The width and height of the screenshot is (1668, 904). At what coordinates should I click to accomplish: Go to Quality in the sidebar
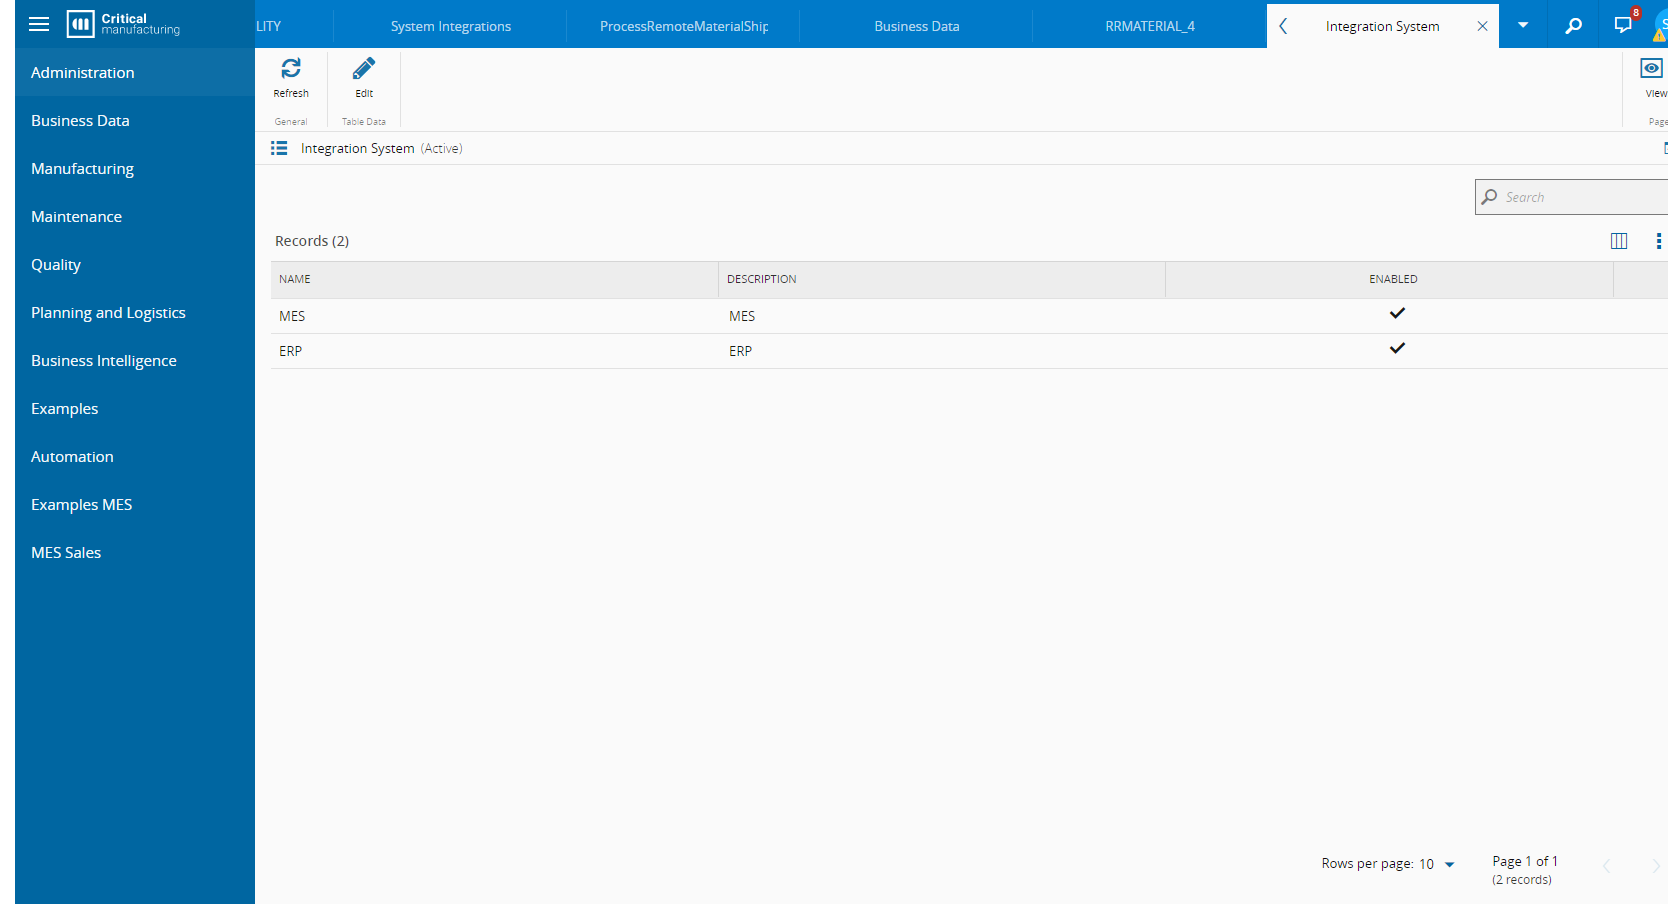[135, 264]
